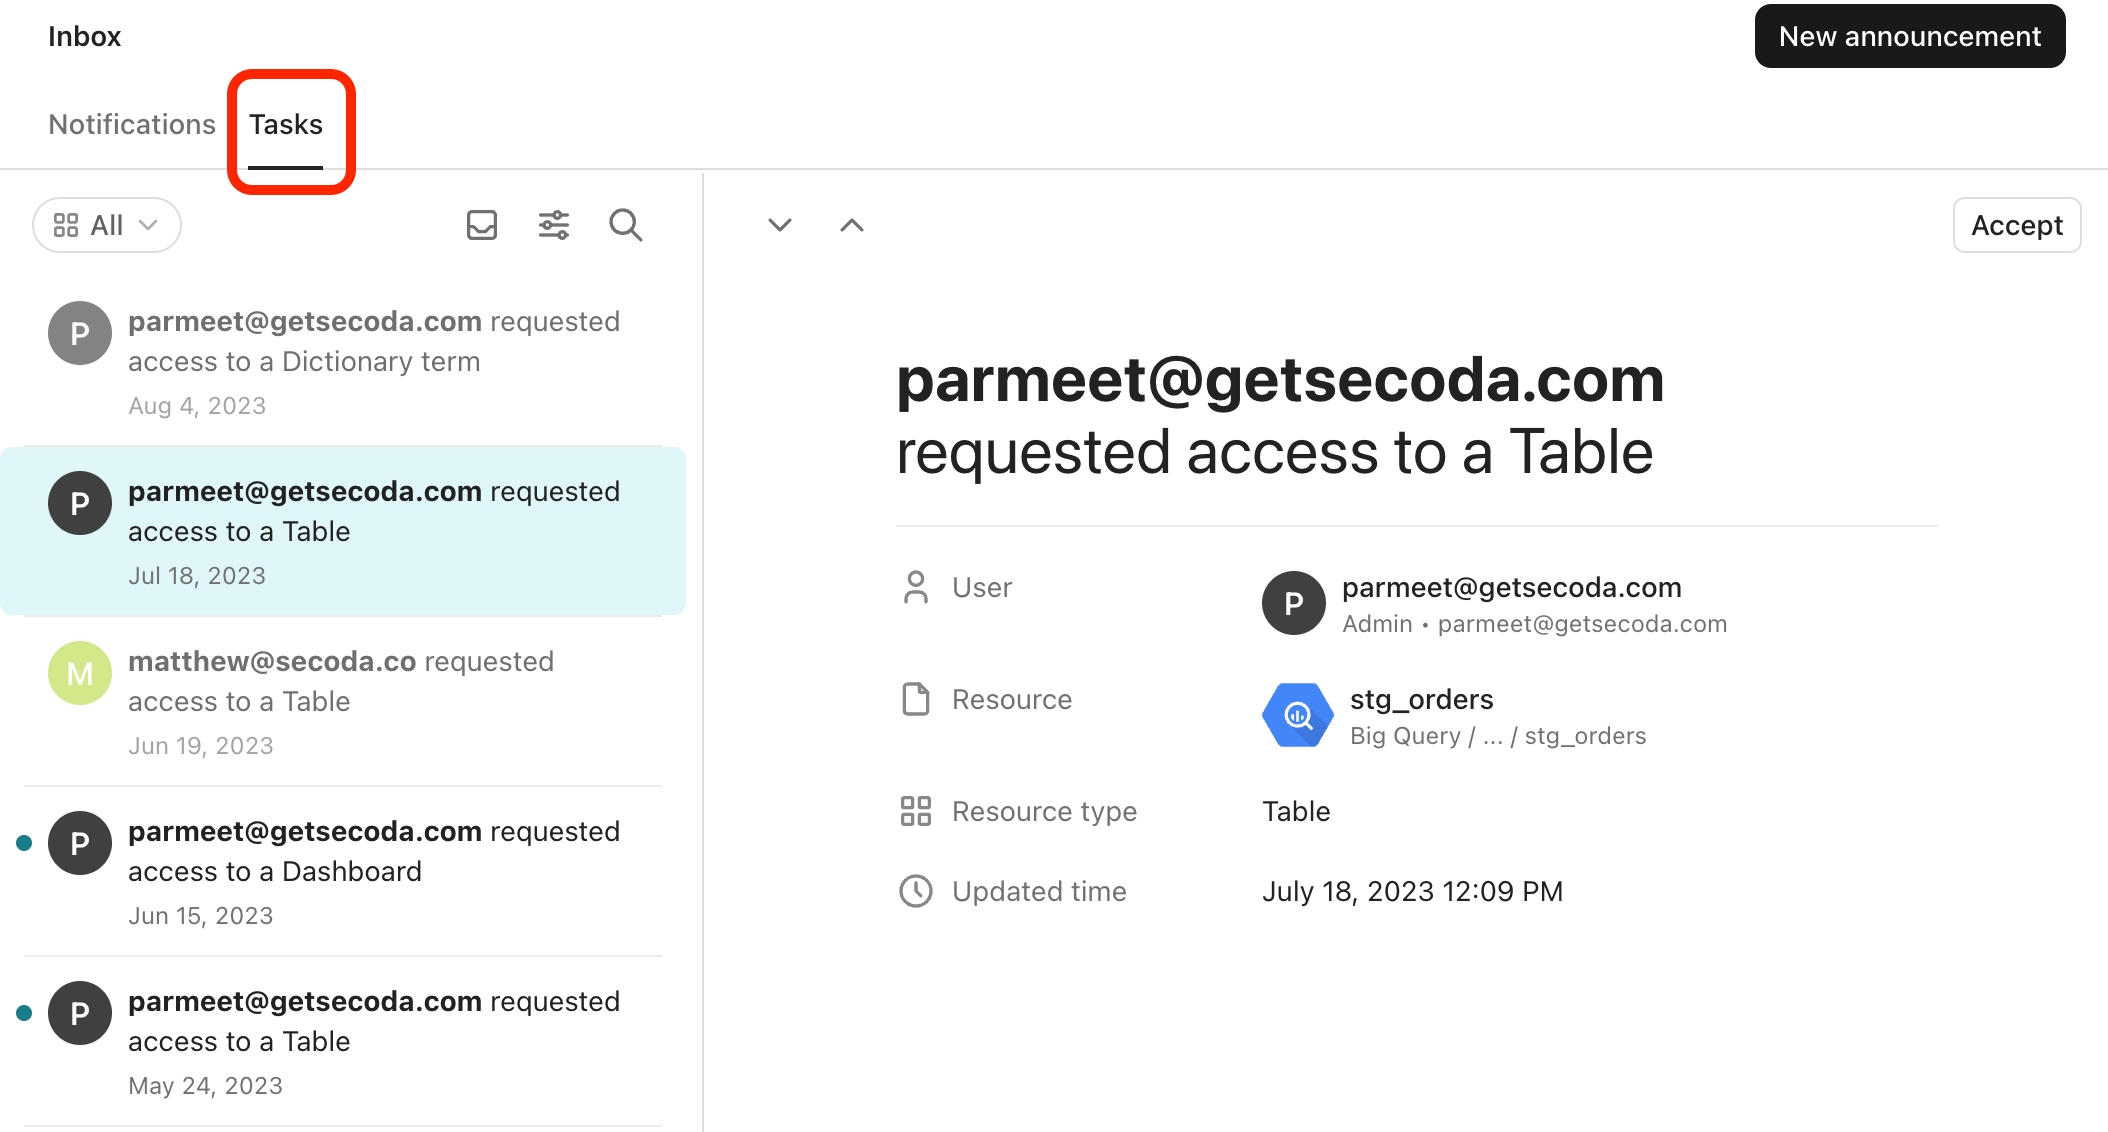Click the search magnifier icon
The image size is (2108, 1132).
point(626,225)
